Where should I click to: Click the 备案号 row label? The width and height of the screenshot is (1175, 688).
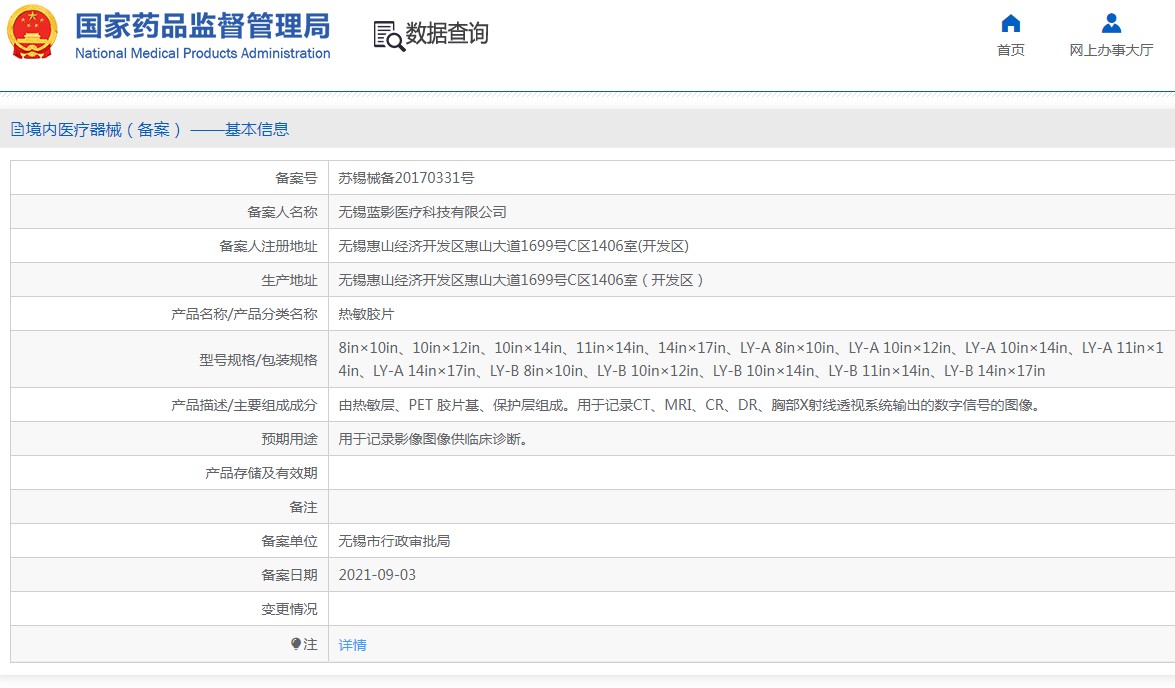tap(296, 178)
